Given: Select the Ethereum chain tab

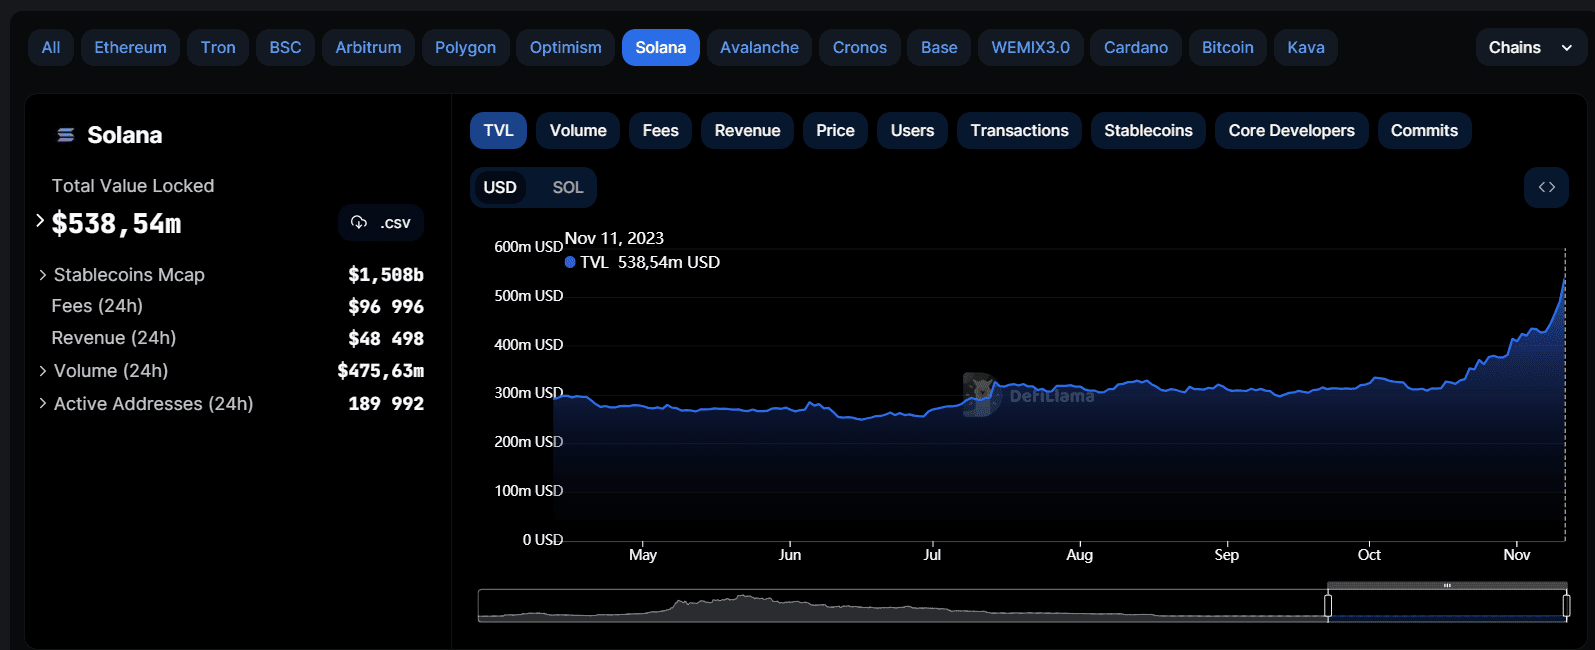Looking at the screenshot, I should pyautogui.click(x=130, y=48).
